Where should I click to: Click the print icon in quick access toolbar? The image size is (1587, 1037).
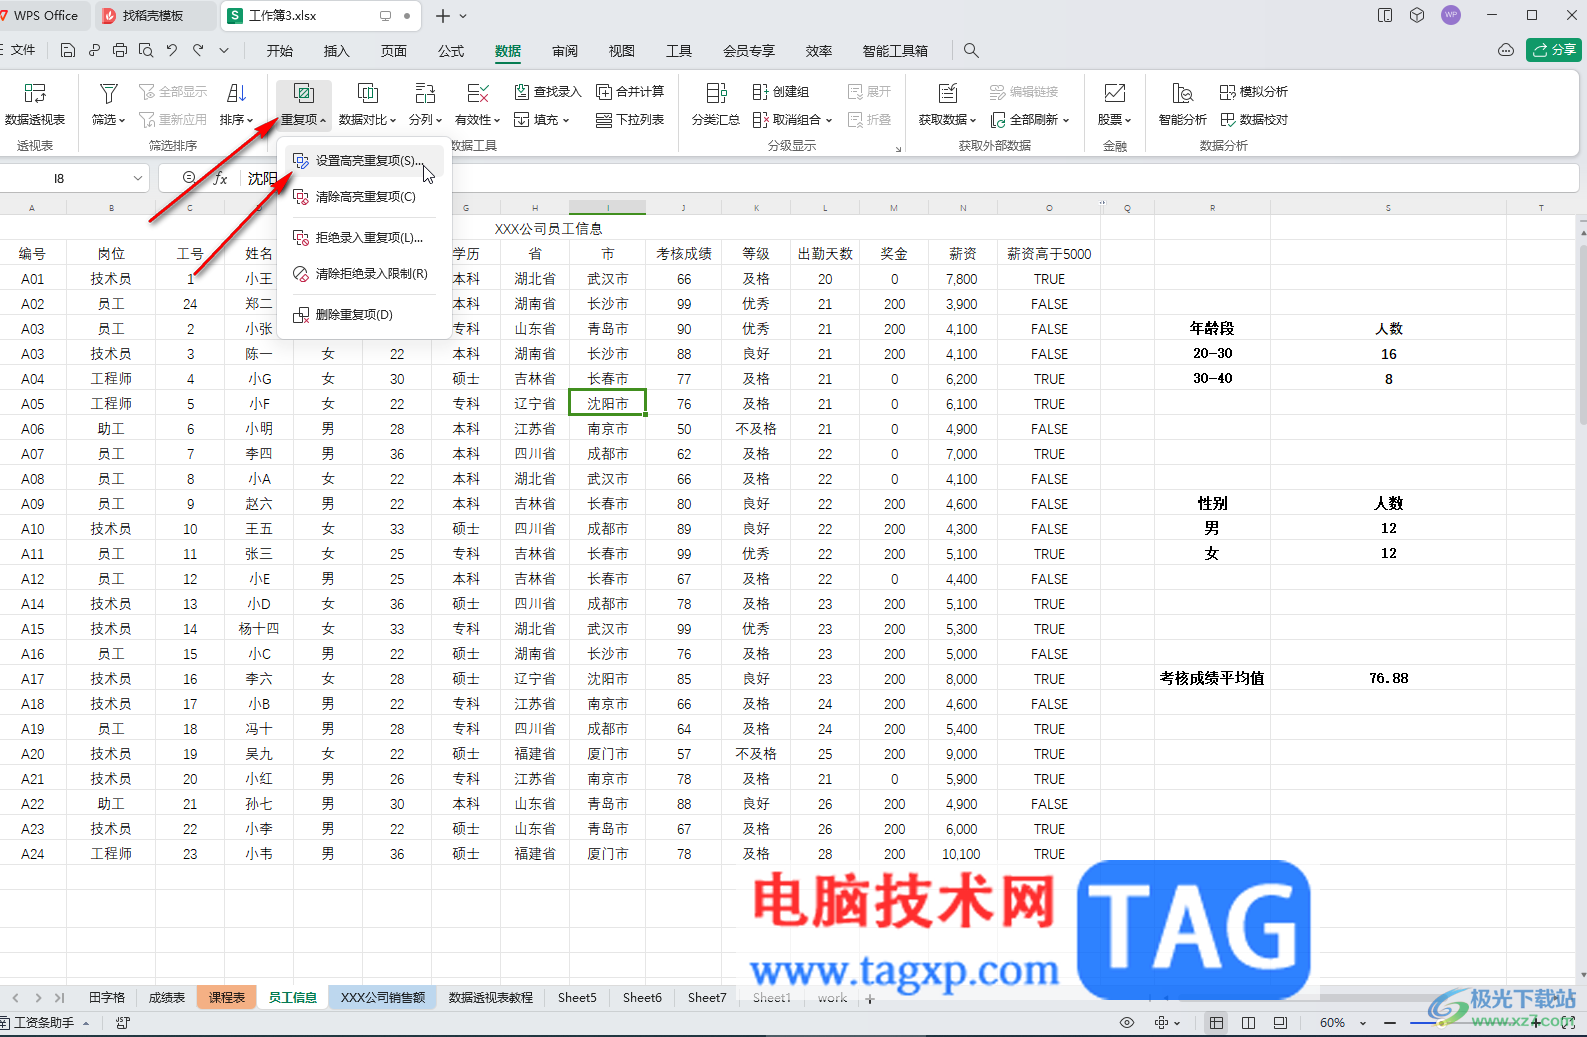coord(120,50)
